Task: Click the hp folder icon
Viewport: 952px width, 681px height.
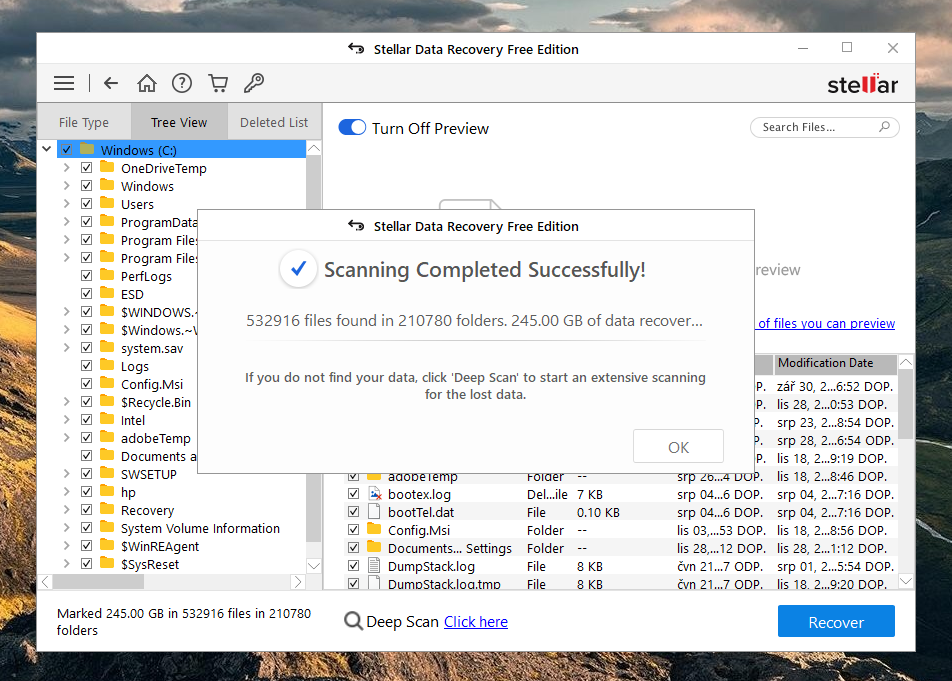Action: [107, 492]
